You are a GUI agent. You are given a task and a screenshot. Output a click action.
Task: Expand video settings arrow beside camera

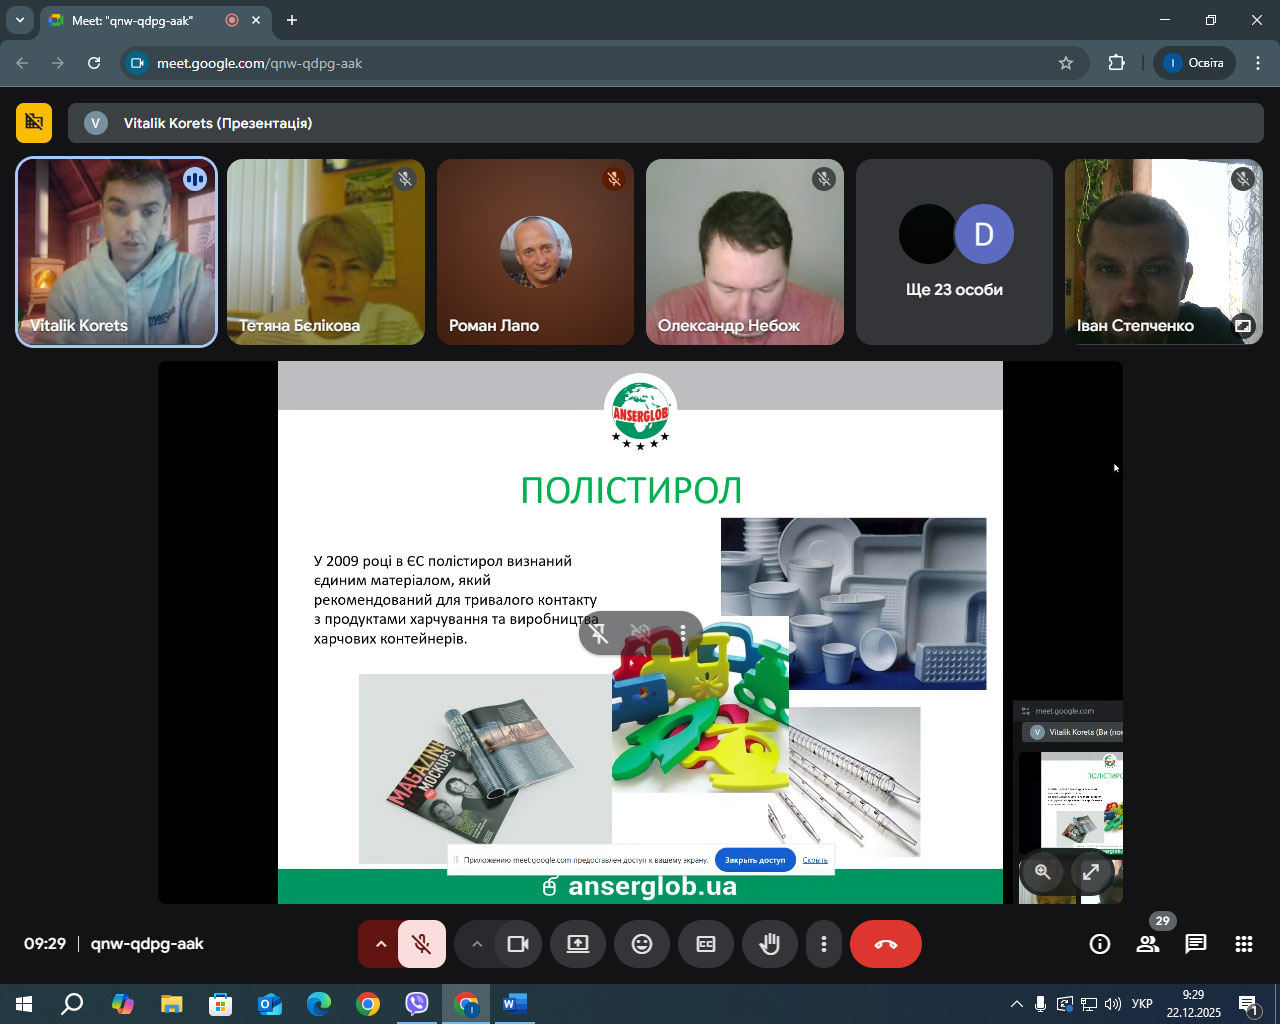tap(477, 944)
